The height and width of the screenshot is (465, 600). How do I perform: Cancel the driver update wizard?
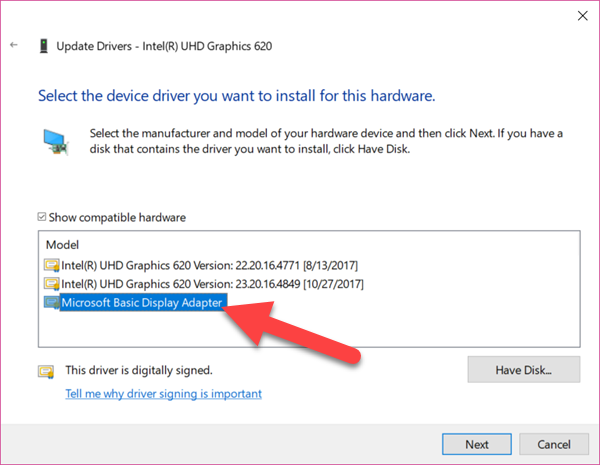pyautogui.click(x=554, y=444)
